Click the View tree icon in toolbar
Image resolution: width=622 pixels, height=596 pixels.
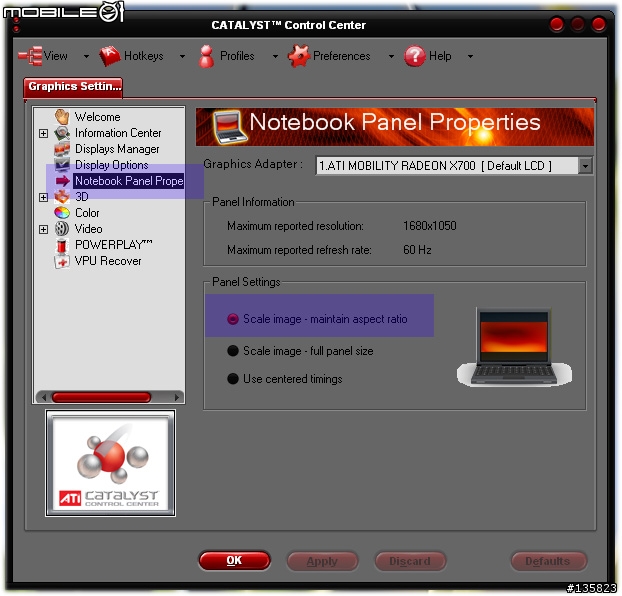tap(30, 56)
